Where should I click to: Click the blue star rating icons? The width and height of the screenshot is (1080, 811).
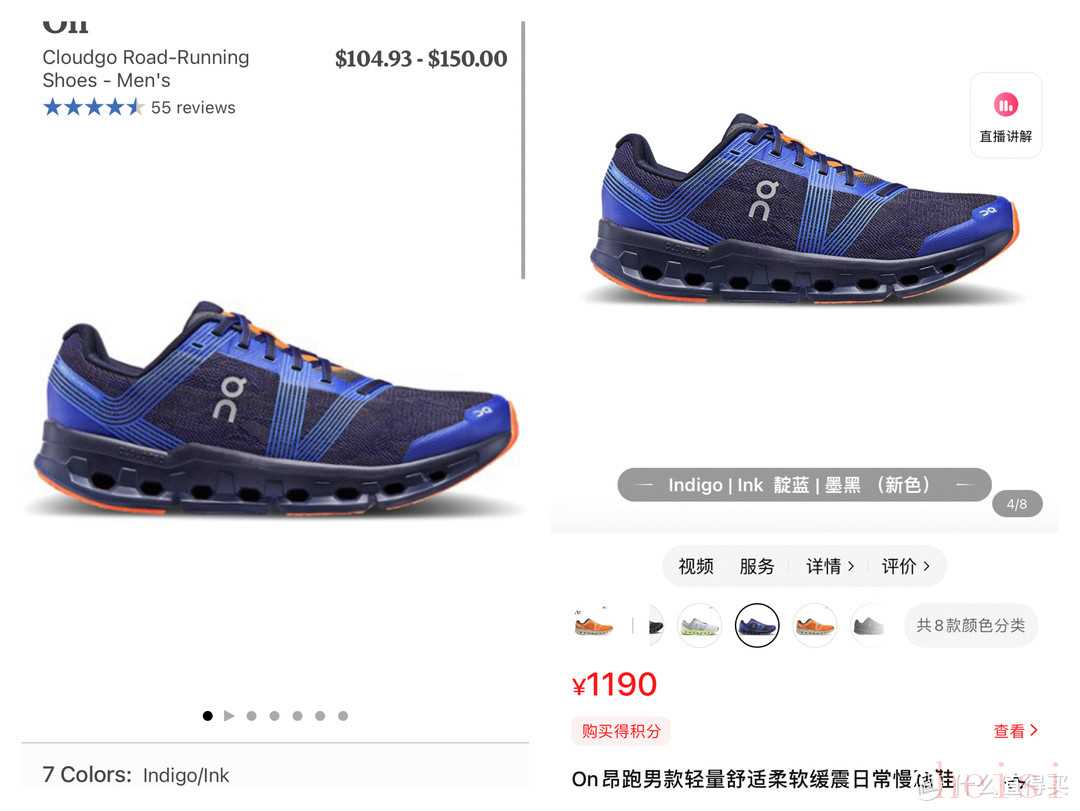(93, 107)
